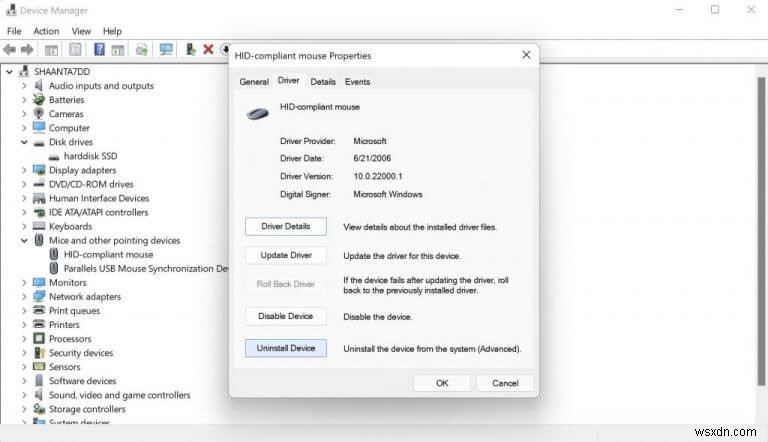Click the Driver Details button
This screenshot has height=442, width=768.
286,226
